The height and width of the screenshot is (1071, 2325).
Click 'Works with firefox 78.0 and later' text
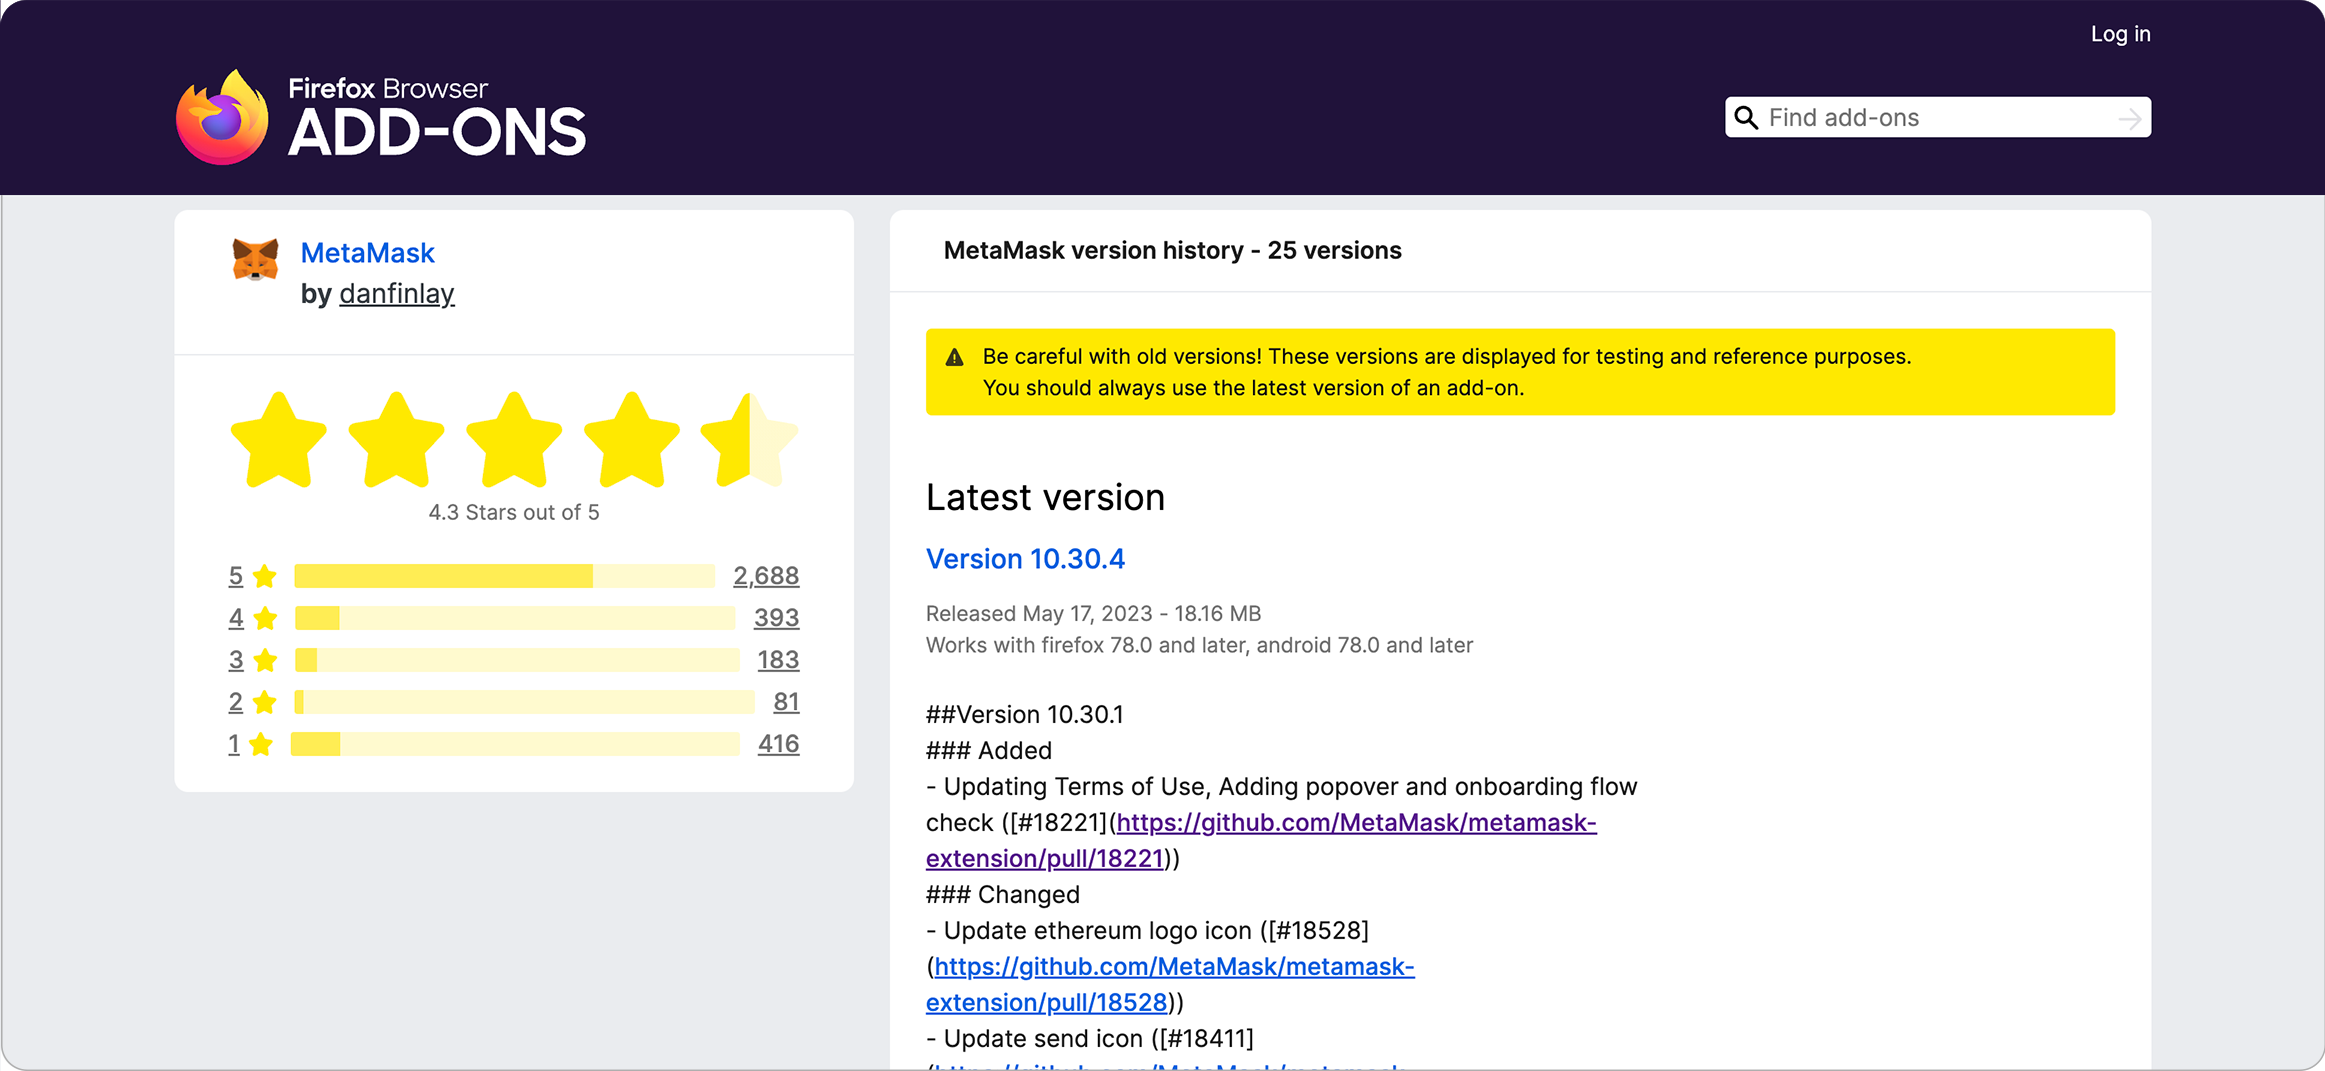(x=1199, y=645)
